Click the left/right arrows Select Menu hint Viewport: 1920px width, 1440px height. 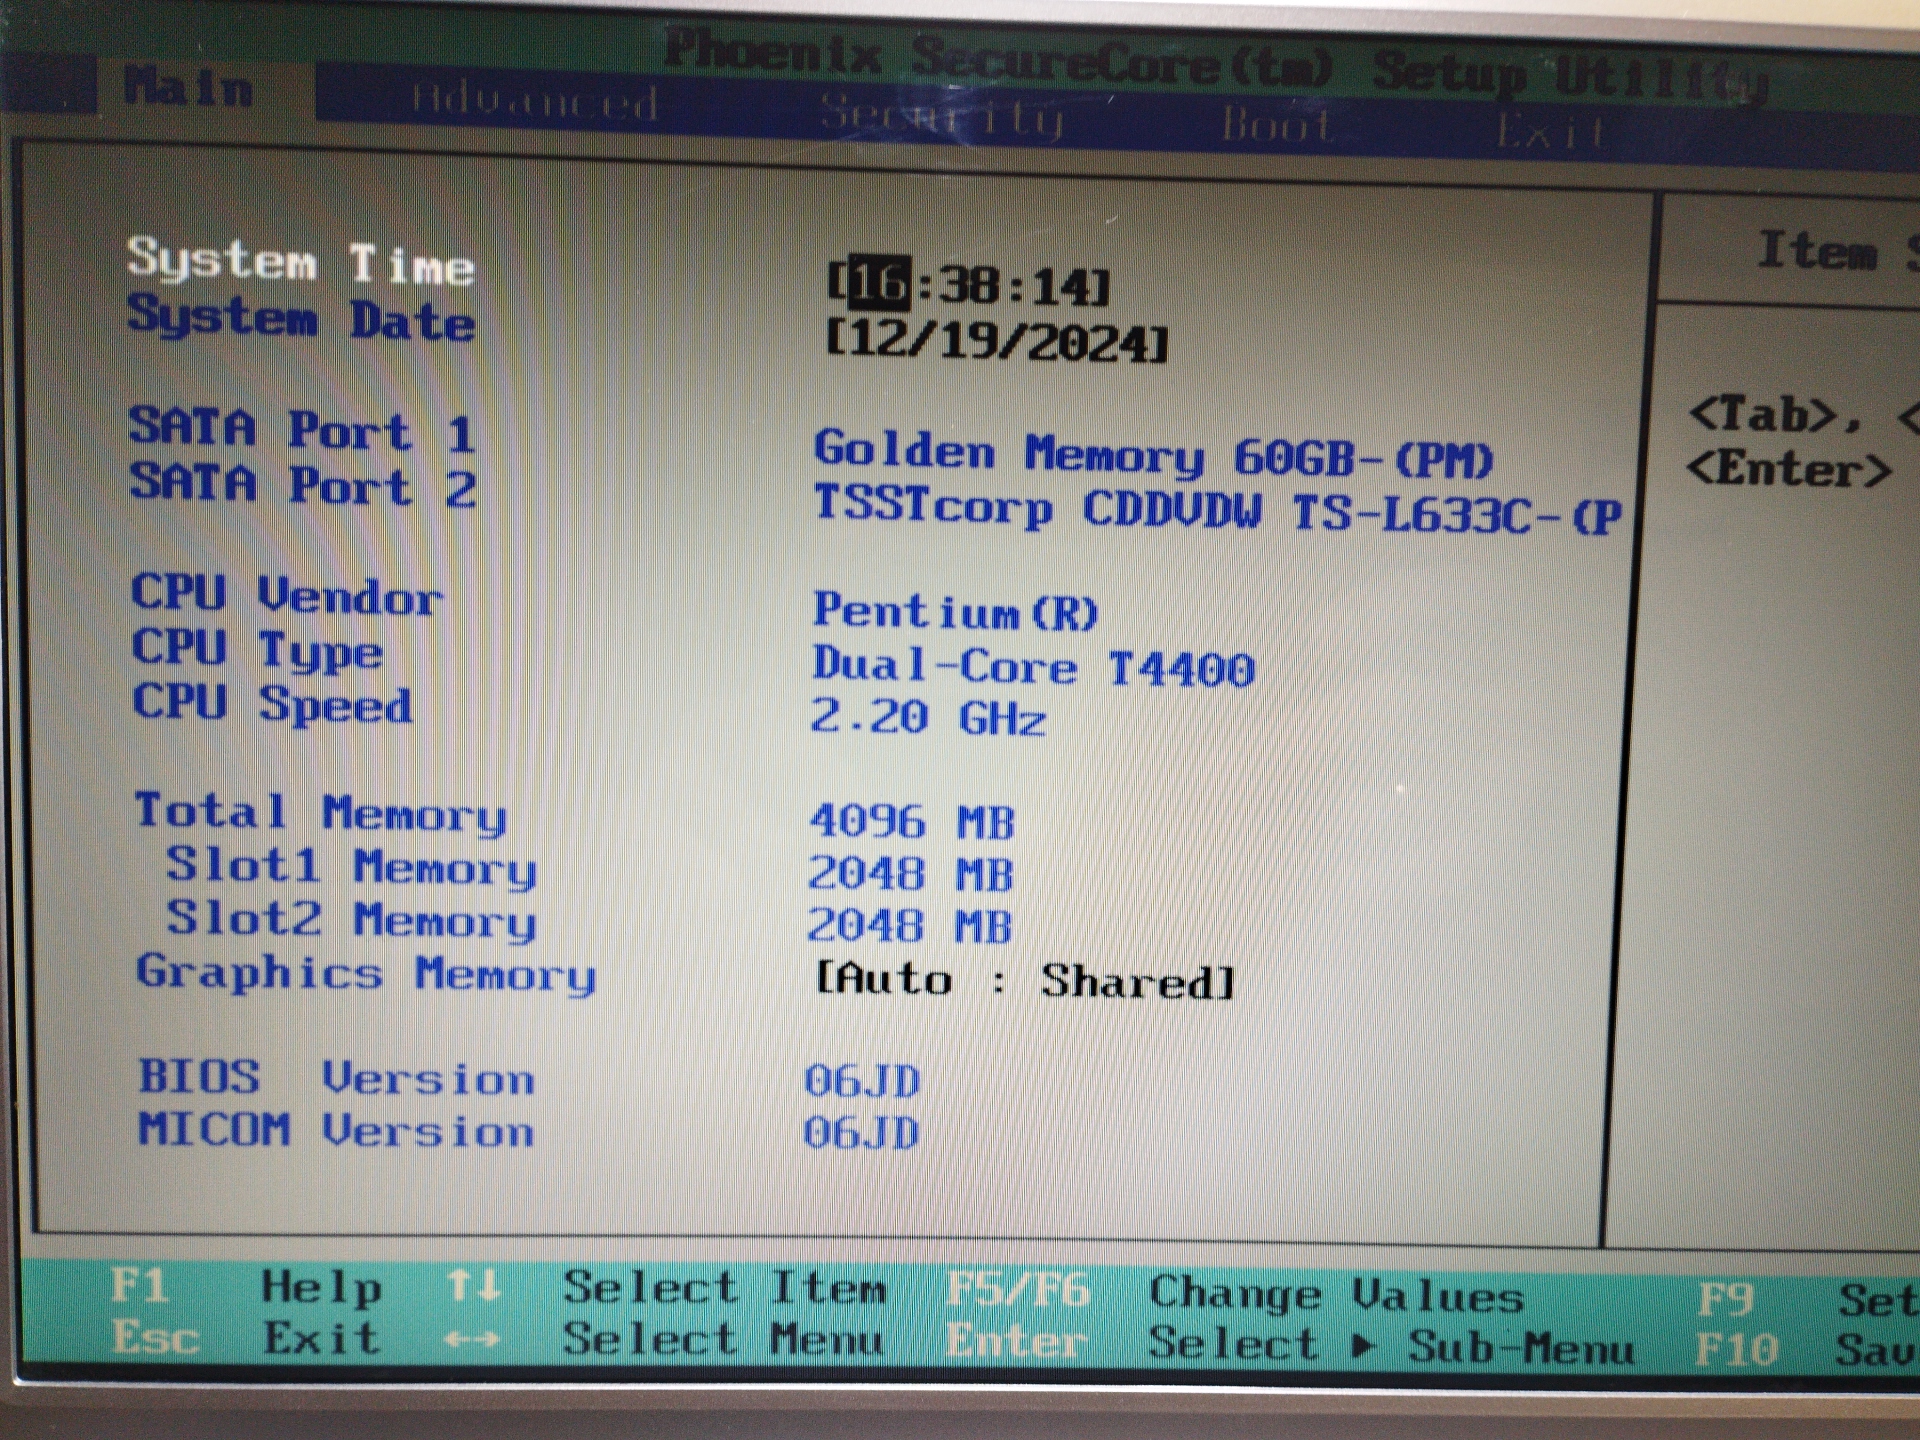tap(663, 1340)
